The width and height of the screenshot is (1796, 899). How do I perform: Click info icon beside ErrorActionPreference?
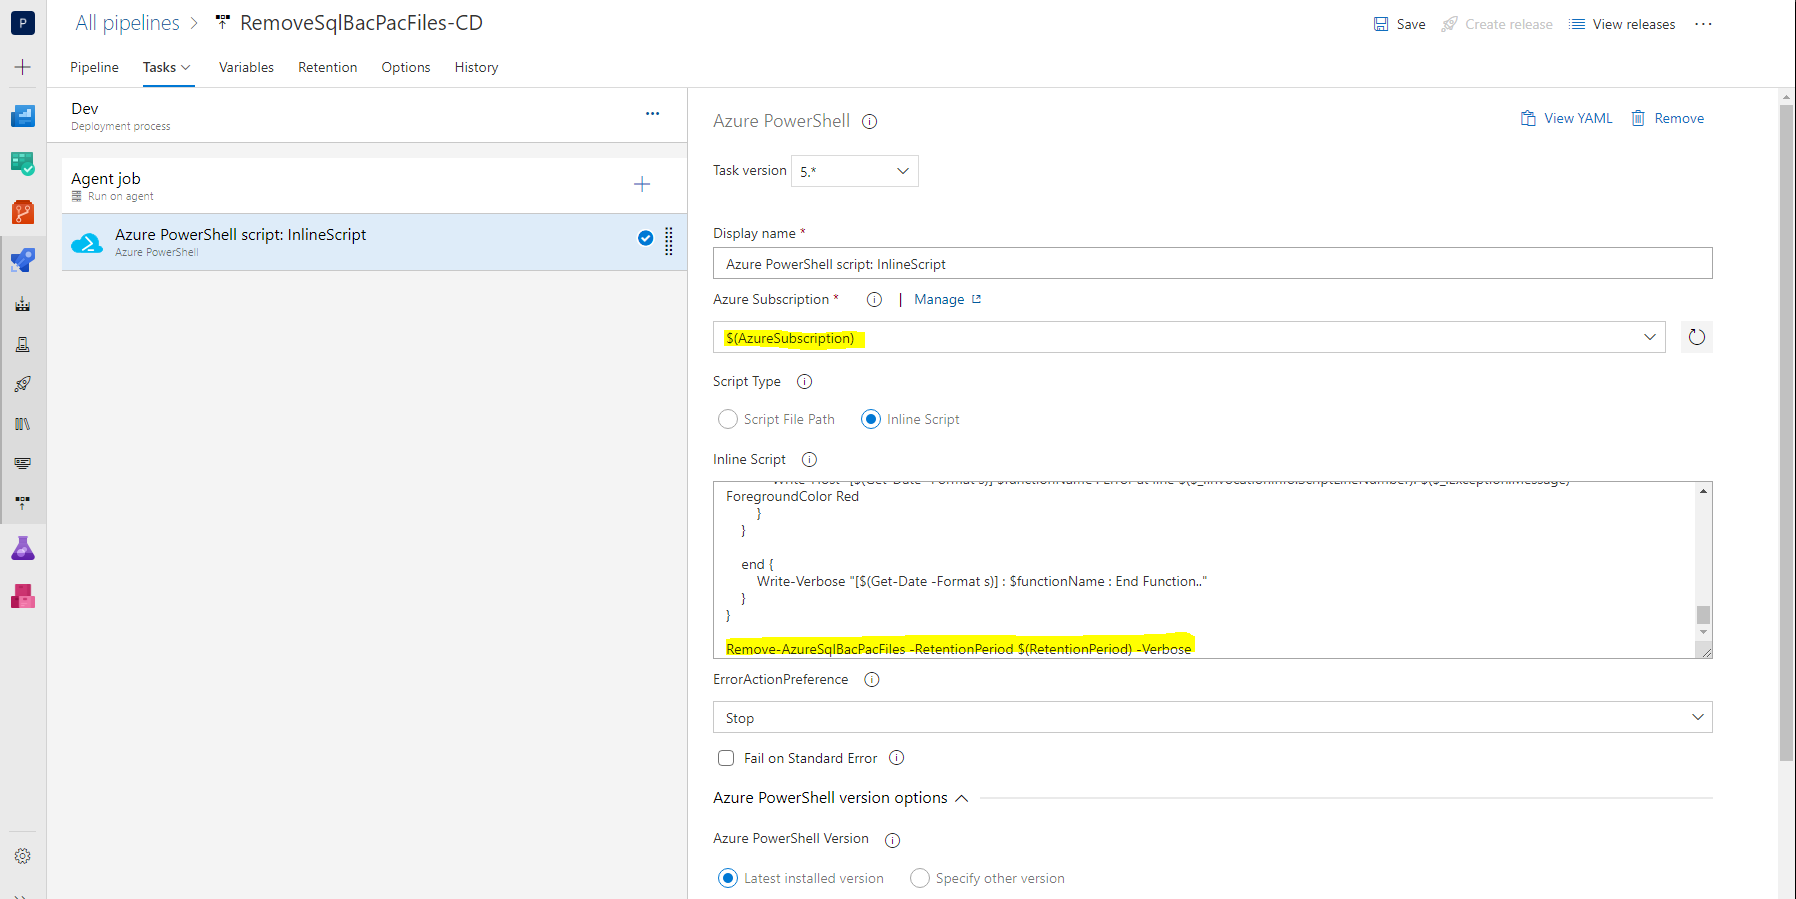click(871, 679)
